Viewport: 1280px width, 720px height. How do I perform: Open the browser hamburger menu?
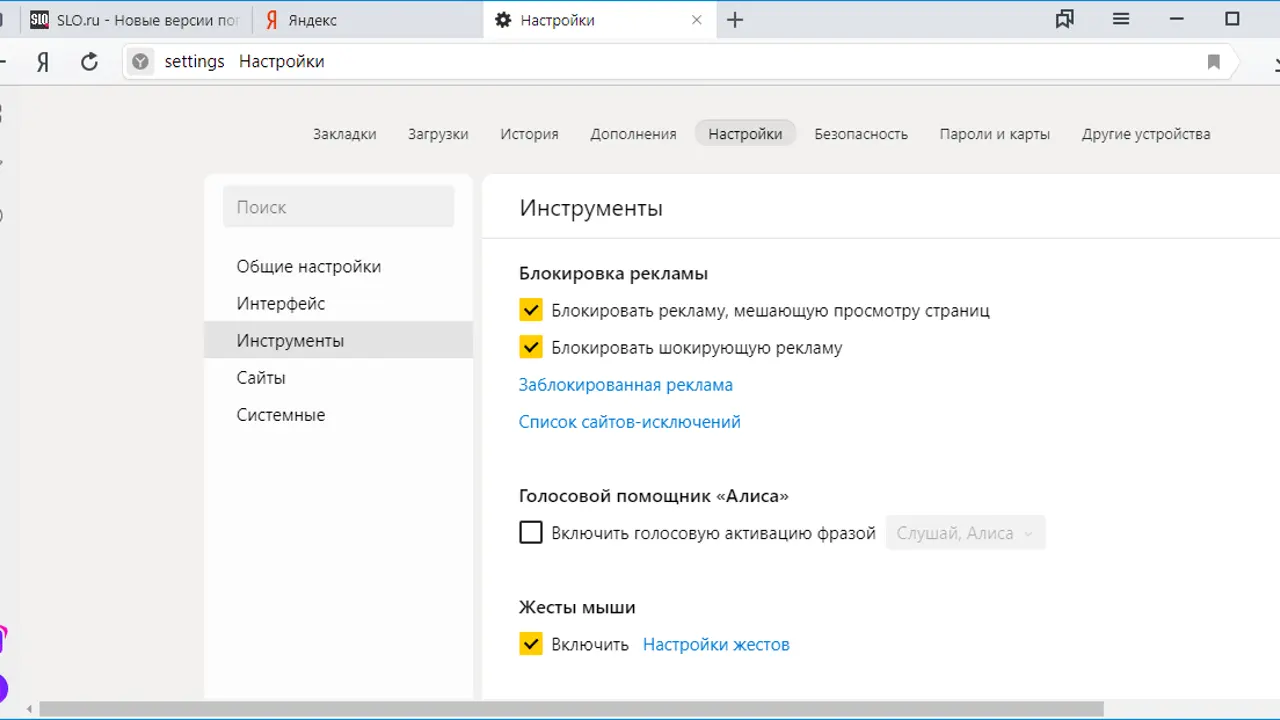click(1121, 19)
